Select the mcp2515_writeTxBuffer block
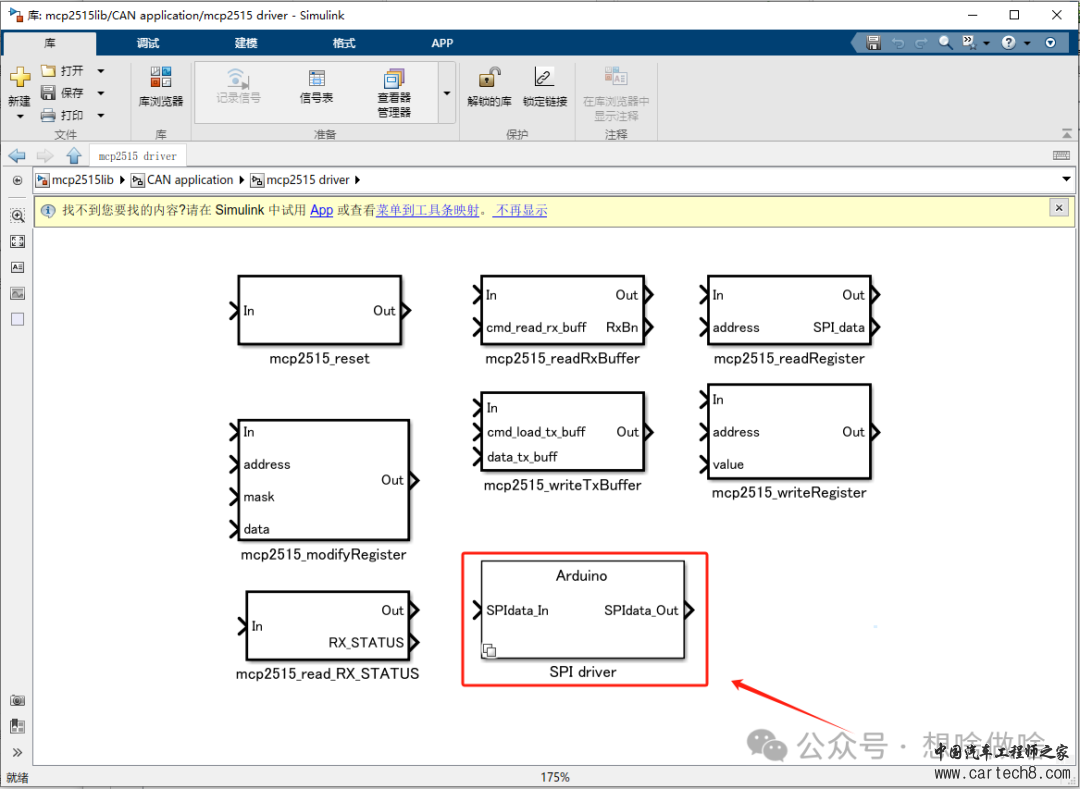The image size is (1080, 789). (x=562, y=432)
